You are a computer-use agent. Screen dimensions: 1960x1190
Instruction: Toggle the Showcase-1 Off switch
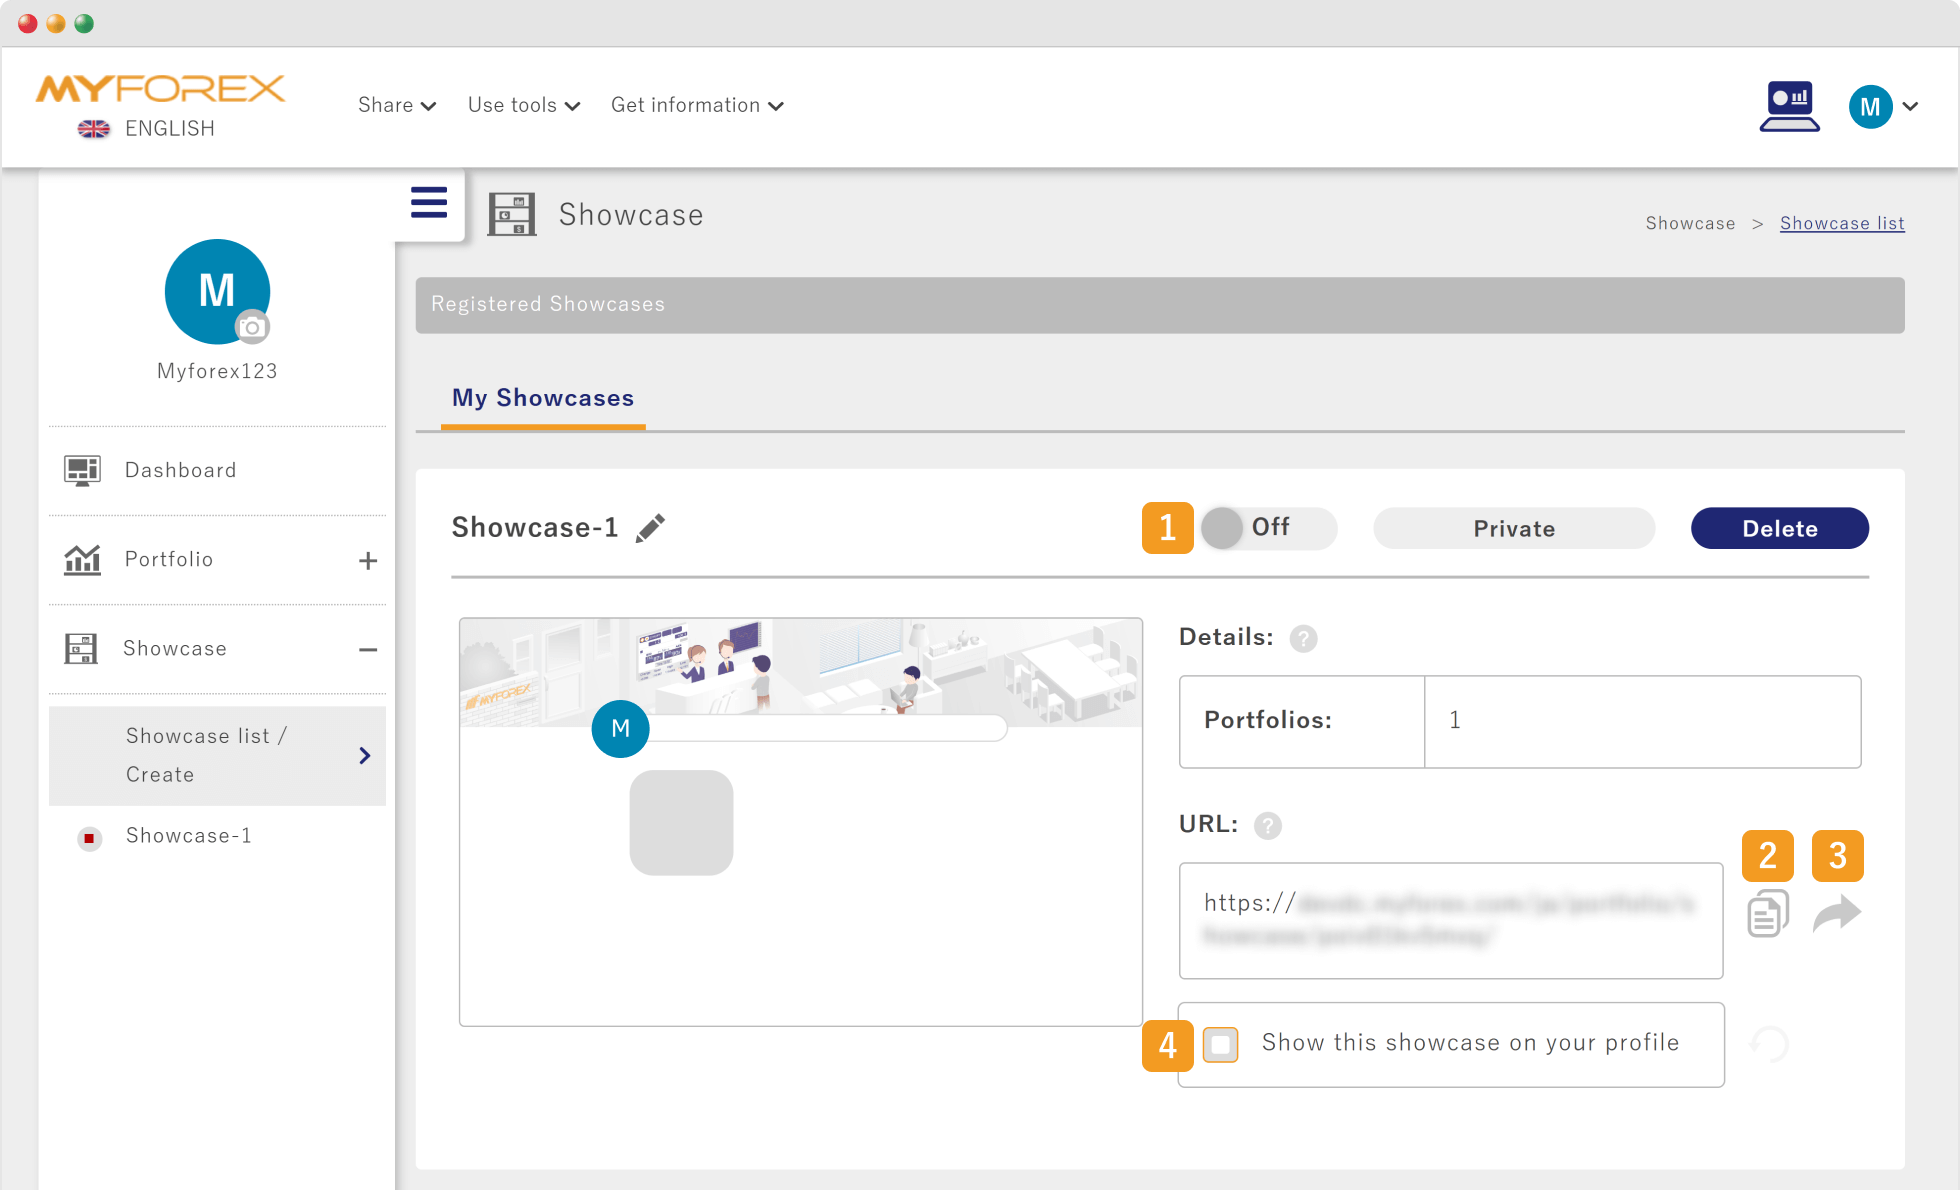coord(1267,528)
